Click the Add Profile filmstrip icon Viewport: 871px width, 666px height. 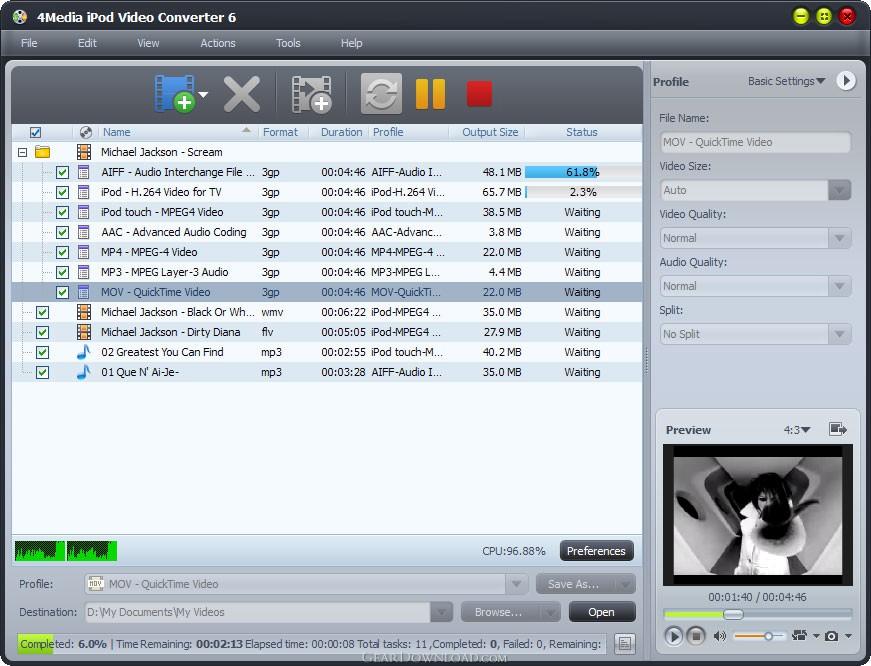tap(312, 94)
